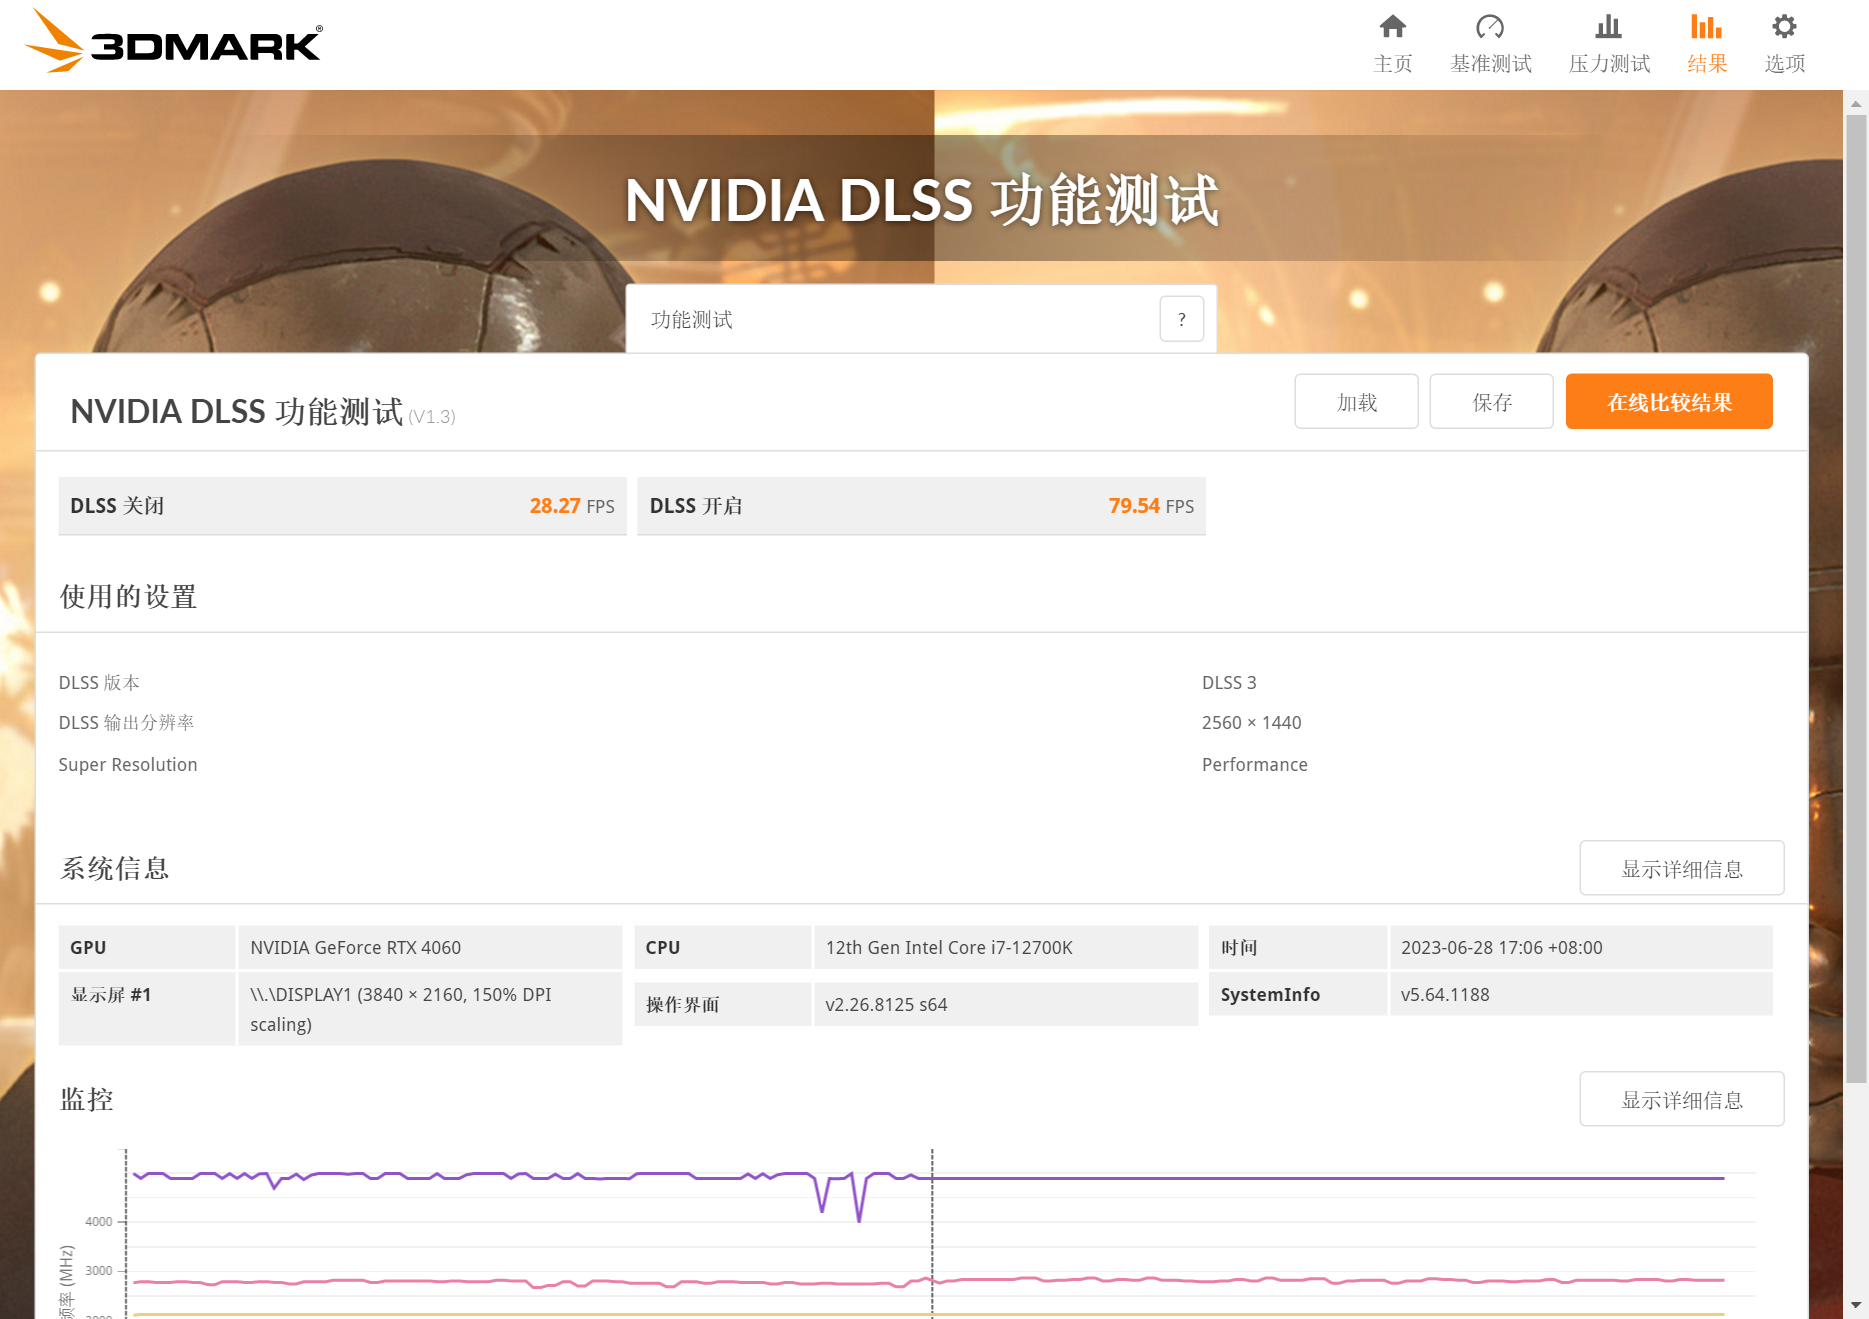Show details for 系统信息 section
This screenshot has width=1869, height=1319.
pos(1681,868)
